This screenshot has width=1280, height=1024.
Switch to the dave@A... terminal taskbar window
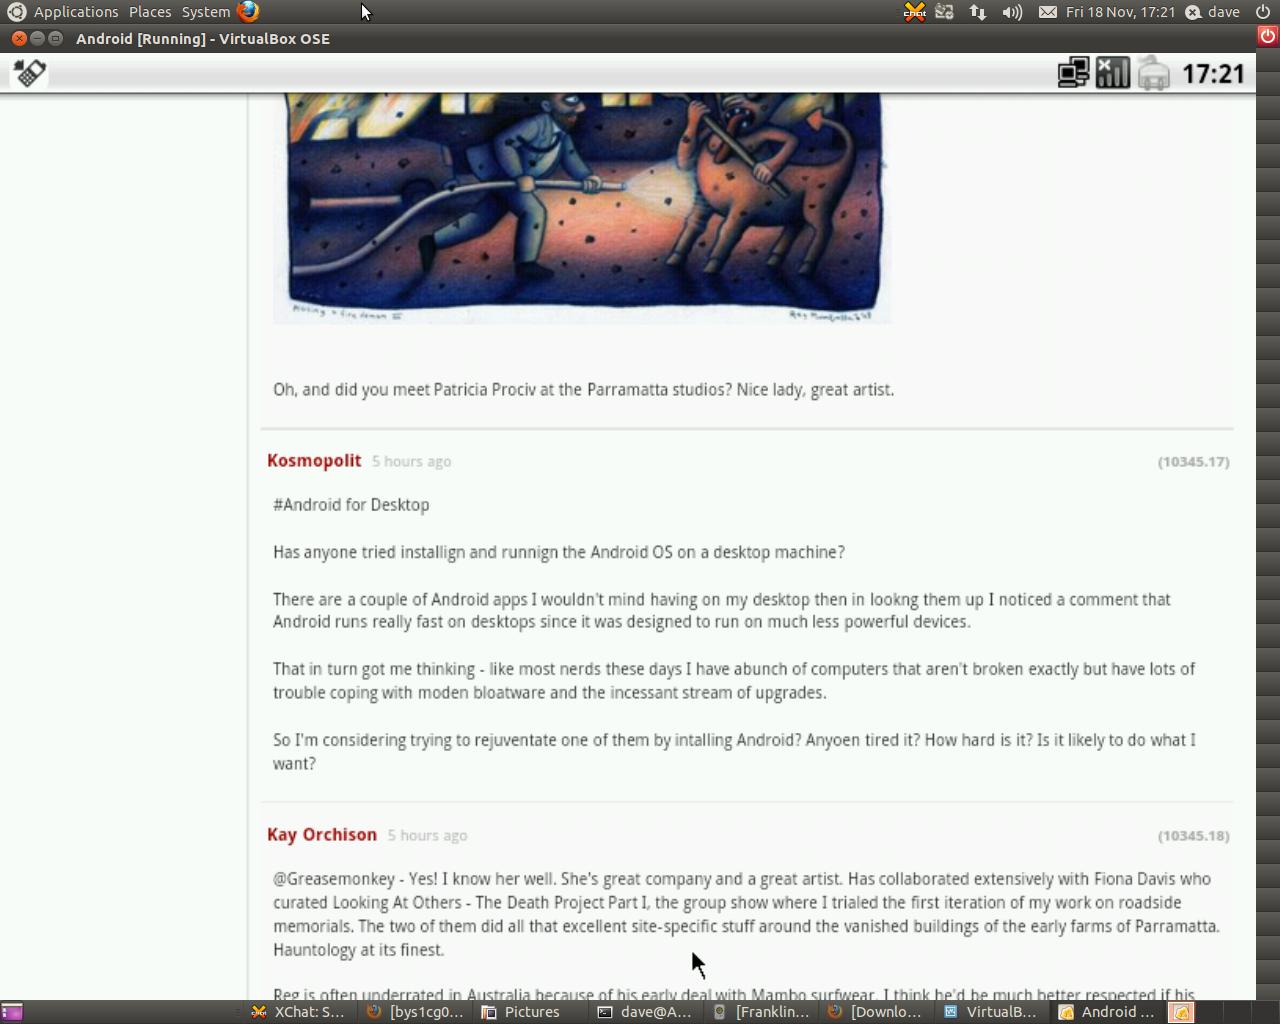tap(645, 1012)
